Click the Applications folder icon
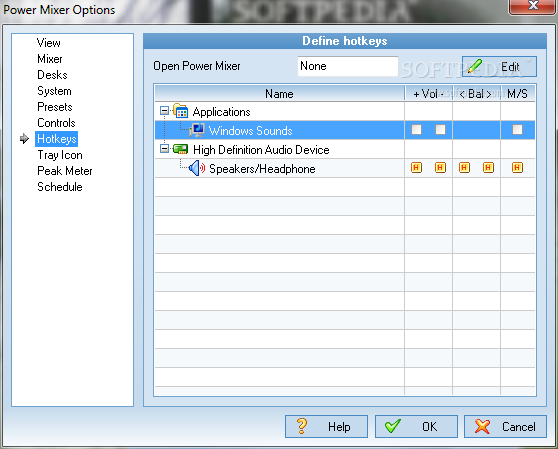 pyautogui.click(x=180, y=111)
